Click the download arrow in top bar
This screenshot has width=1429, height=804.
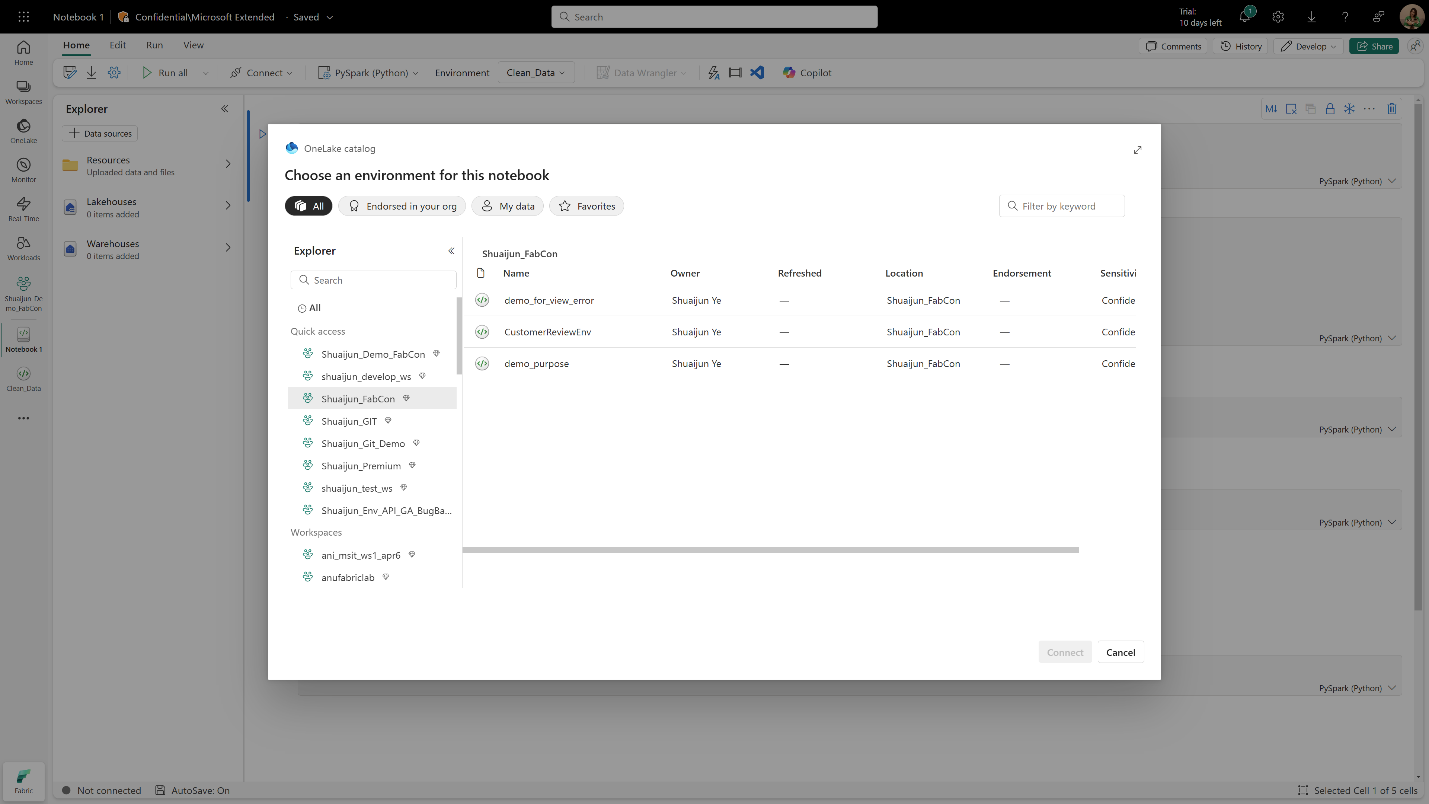pyautogui.click(x=1311, y=17)
